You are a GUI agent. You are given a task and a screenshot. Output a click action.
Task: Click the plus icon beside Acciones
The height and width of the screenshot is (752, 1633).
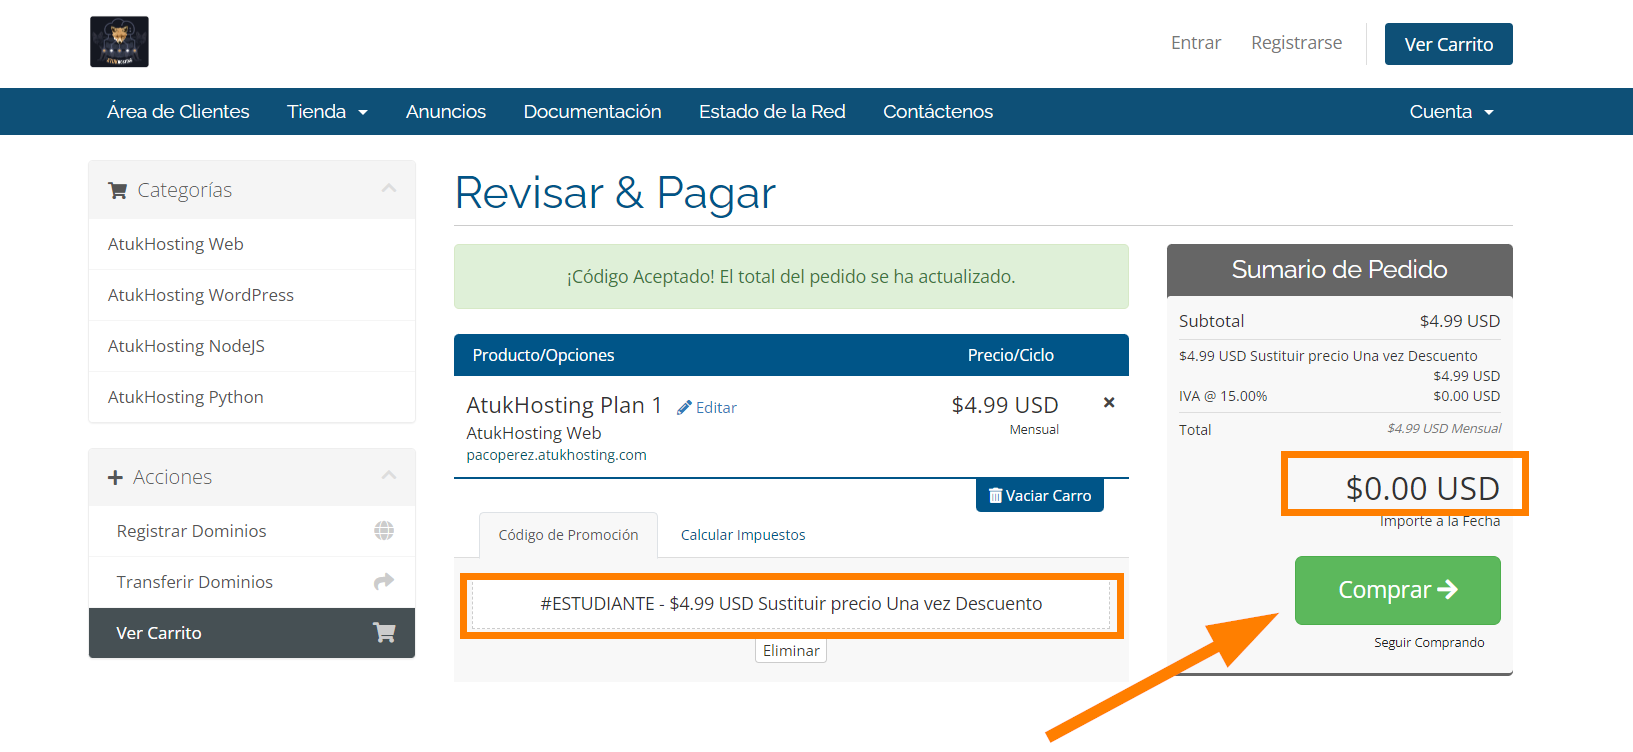click(115, 478)
